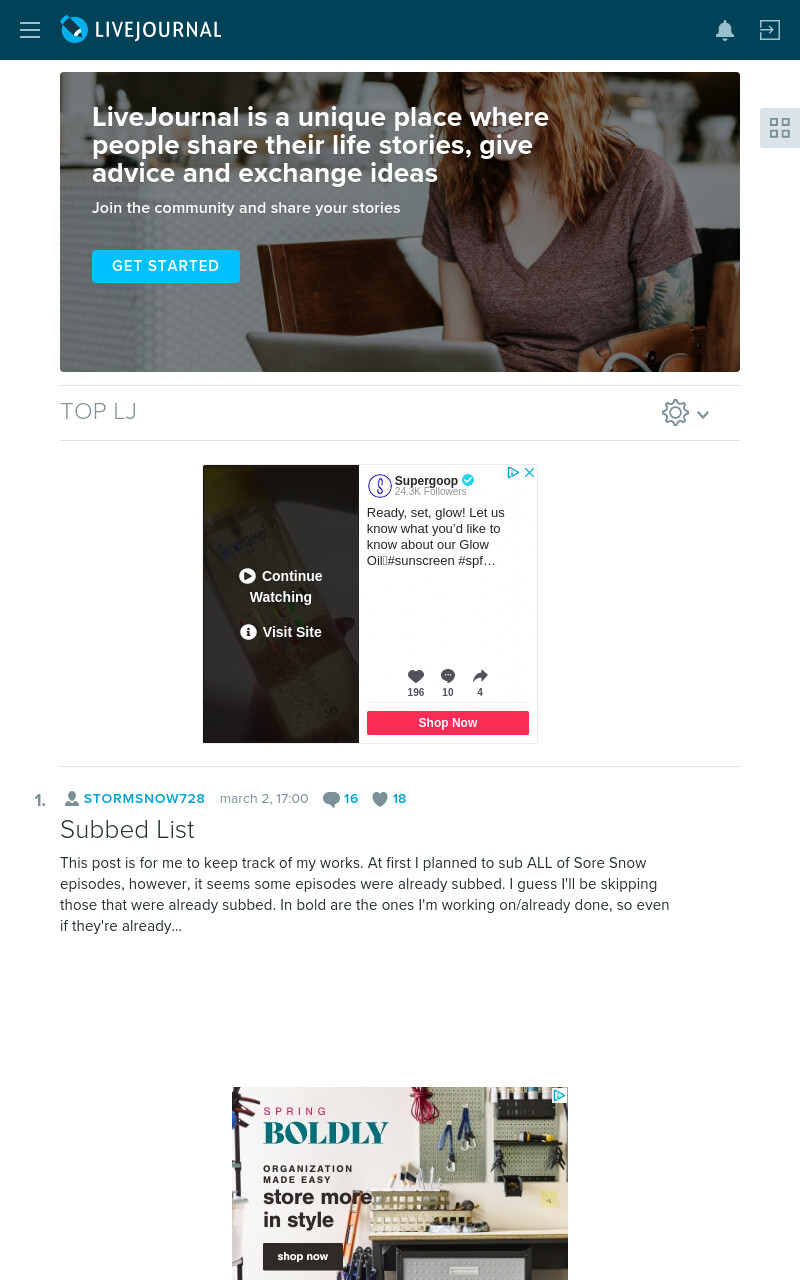
Task: Click the AdChoices icon on Supergoop ad
Action: click(x=513, y=473)
